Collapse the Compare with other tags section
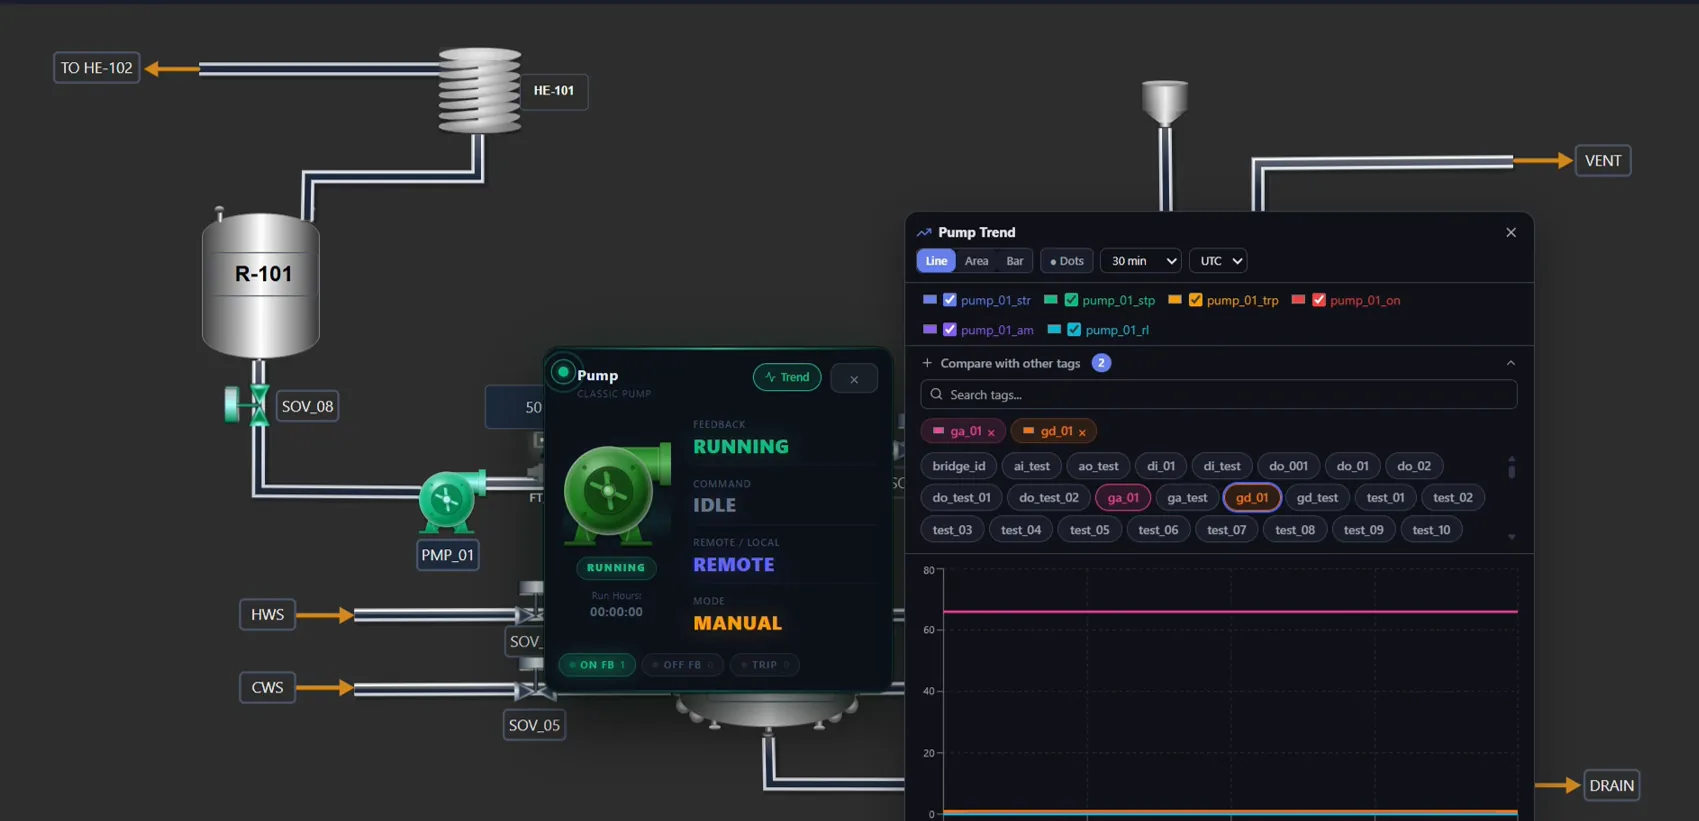Image resolution: width=1699 pixels, height=821 pixels. (1511, 363)
